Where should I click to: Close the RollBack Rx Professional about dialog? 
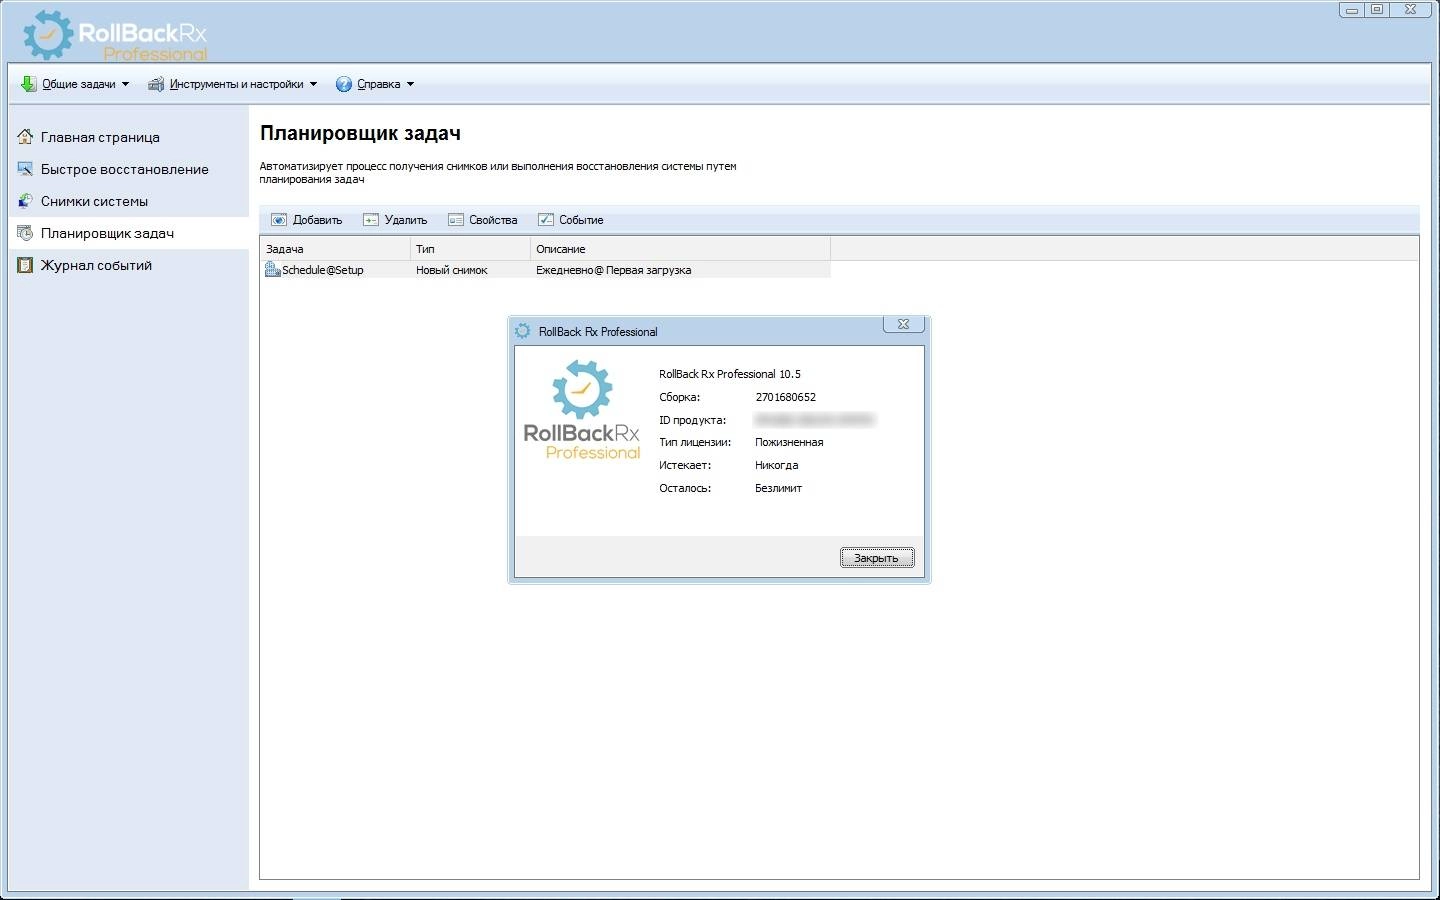point(903,324)
